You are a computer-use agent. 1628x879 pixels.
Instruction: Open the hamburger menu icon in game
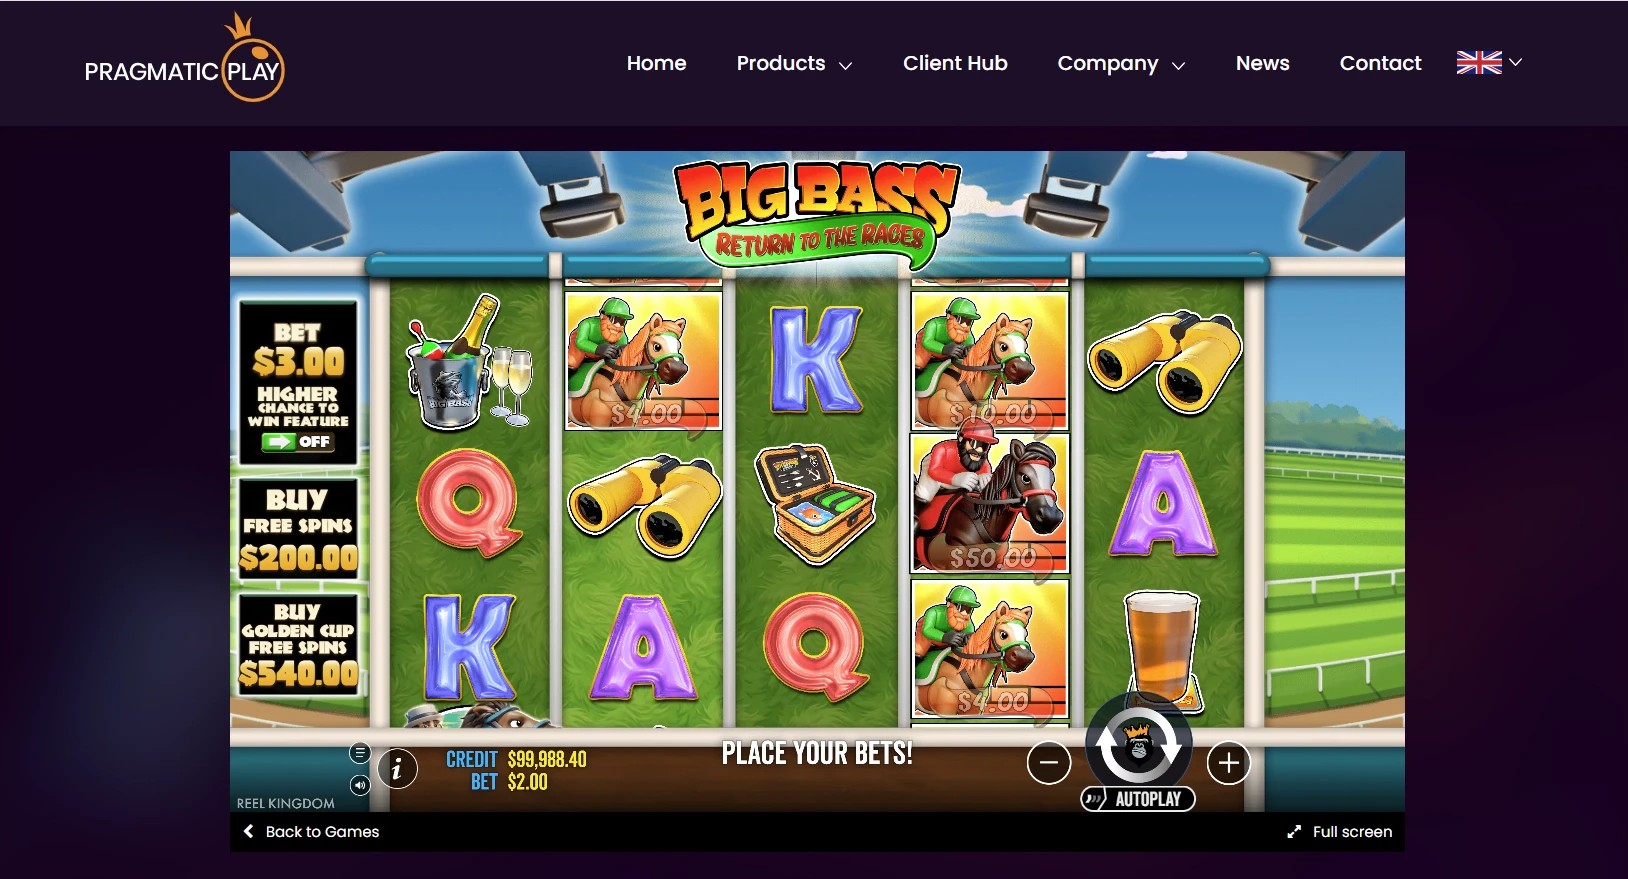pos(360,753)
